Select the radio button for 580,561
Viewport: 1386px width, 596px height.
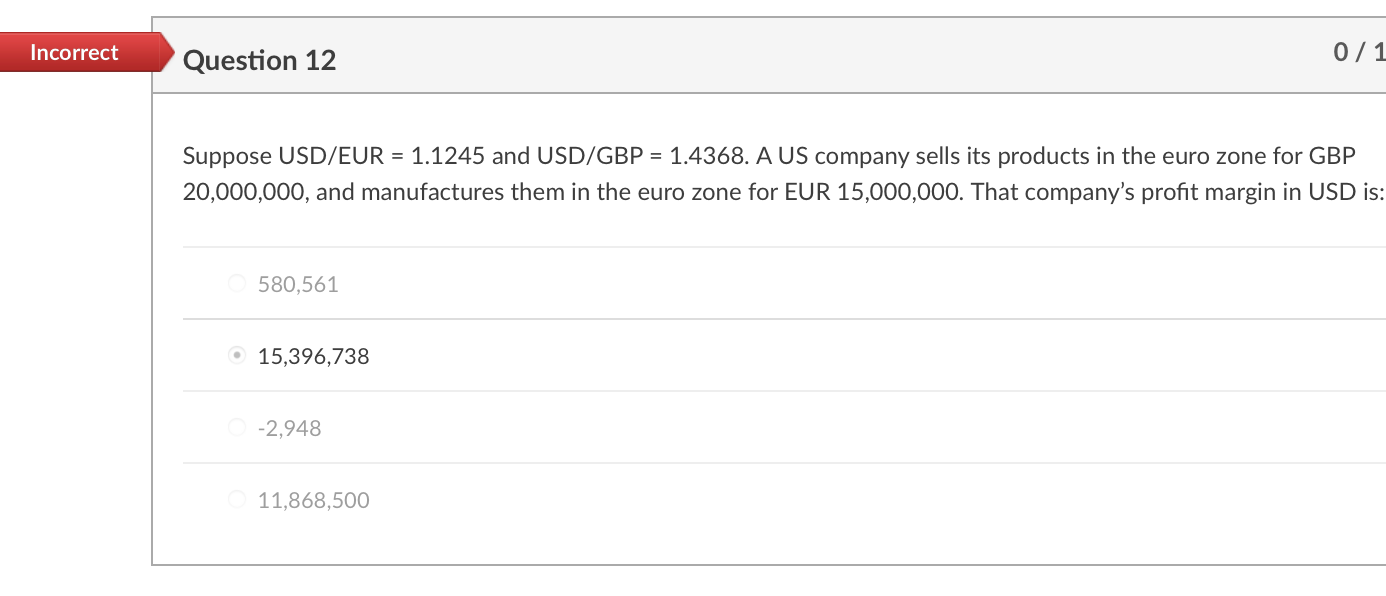click(x=236, y=283)
